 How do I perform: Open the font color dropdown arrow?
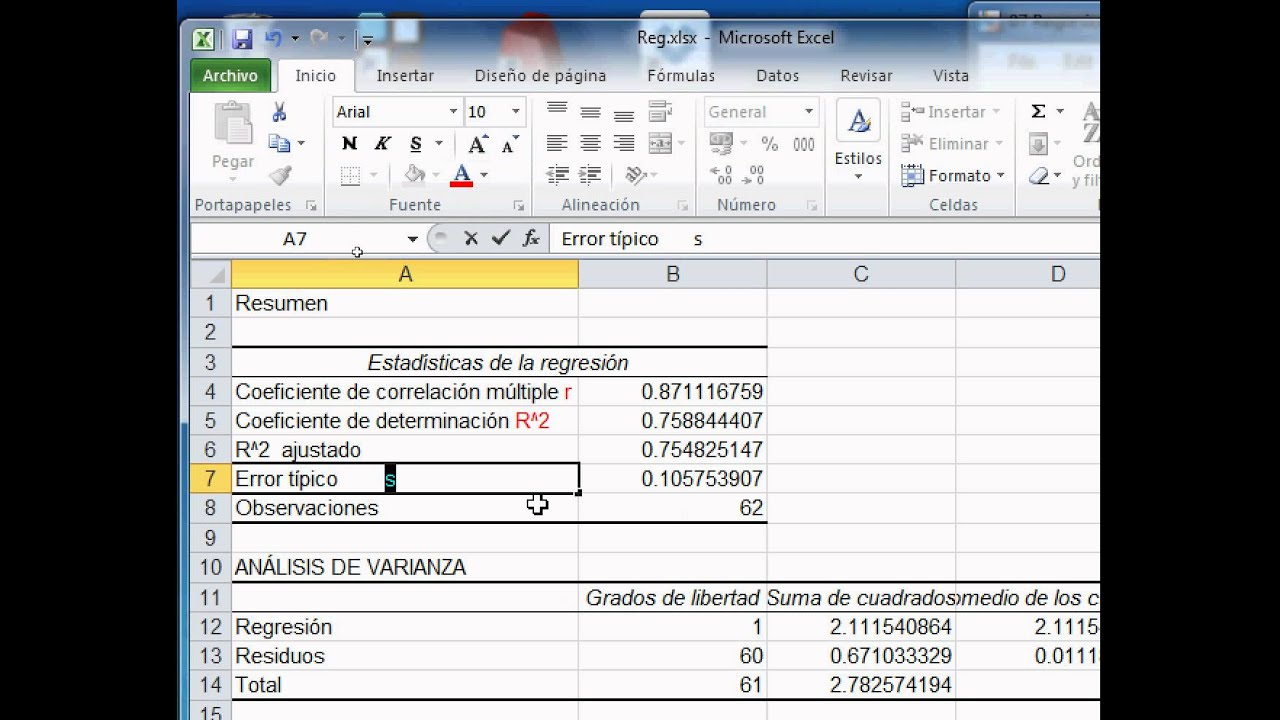tap(484, 175)
